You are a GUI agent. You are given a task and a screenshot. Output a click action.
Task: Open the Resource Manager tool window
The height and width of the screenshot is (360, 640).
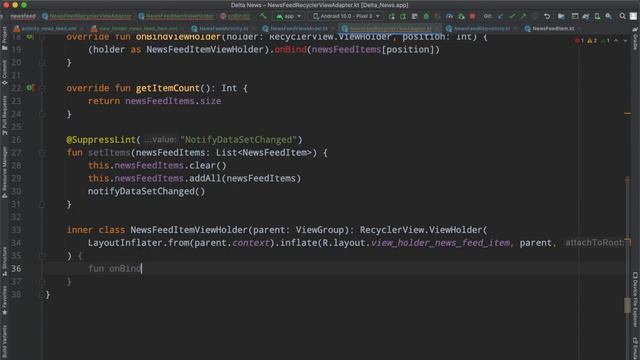(x=4, y=172)
